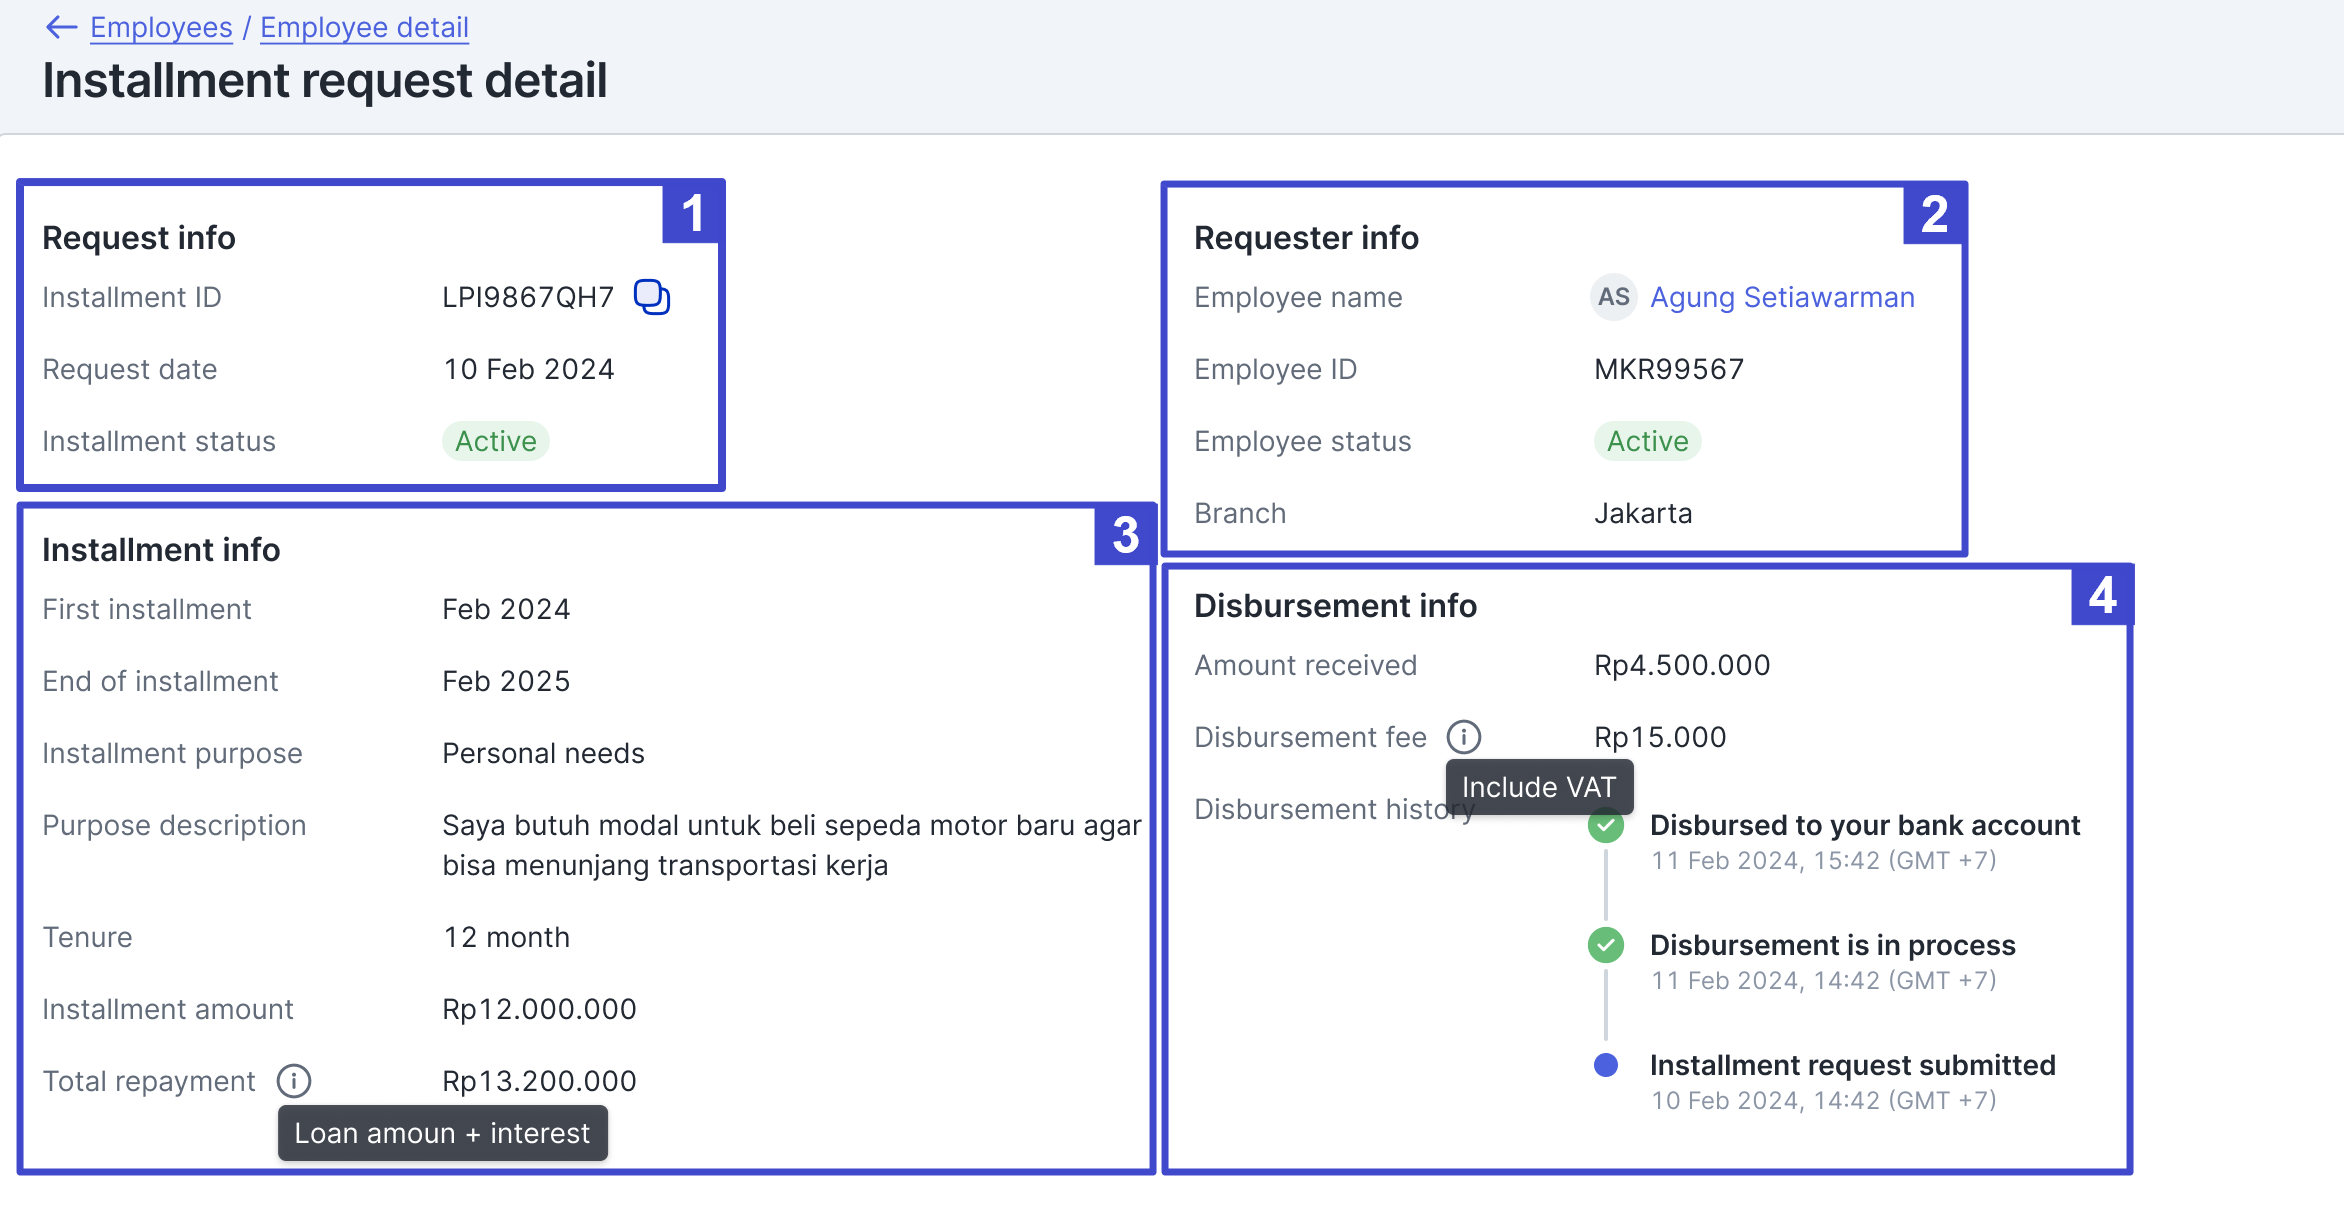
Task: Dismiss the Loan amoun + interest tooltip
Action: [x=443, y=1132]
